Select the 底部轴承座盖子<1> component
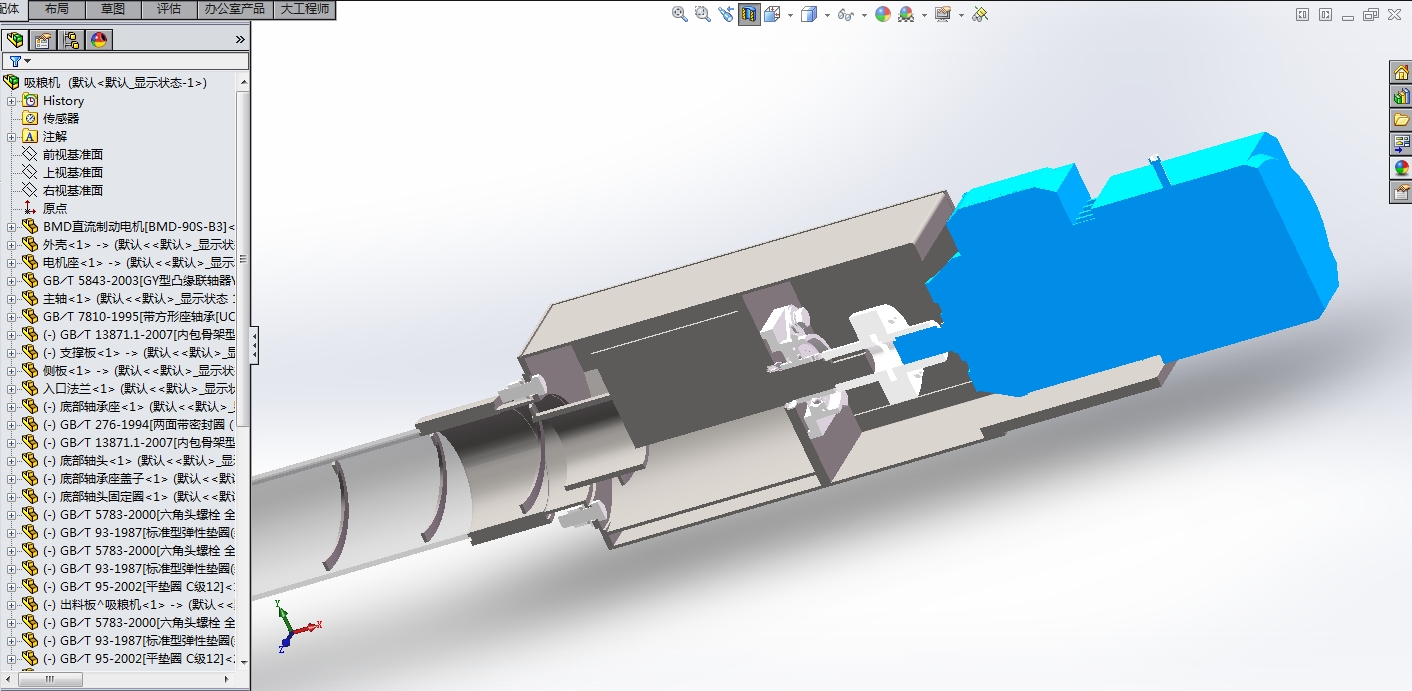This screenshot has height=691, width=1412. 129,479
